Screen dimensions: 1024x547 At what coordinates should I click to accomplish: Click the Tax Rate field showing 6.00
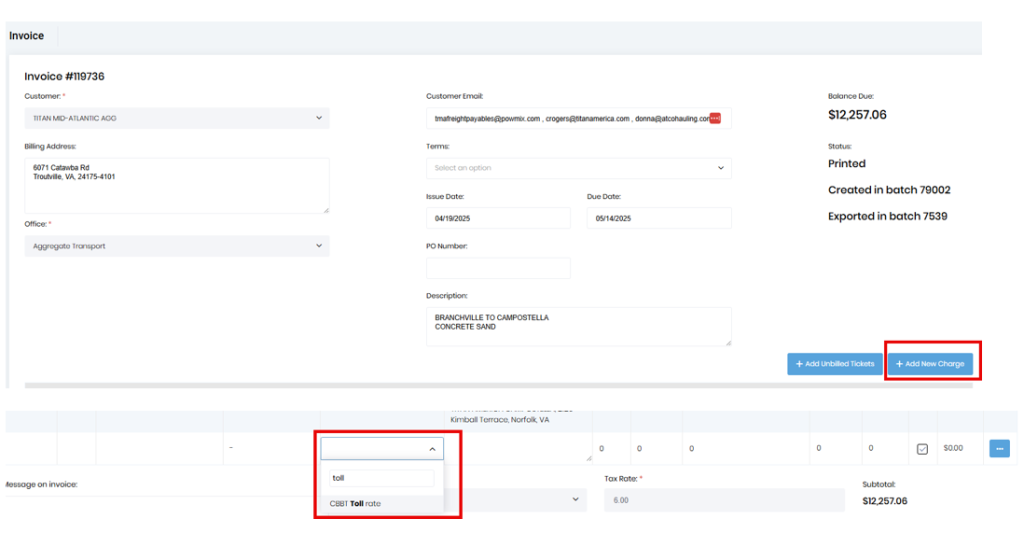click(x=724, y=500)
